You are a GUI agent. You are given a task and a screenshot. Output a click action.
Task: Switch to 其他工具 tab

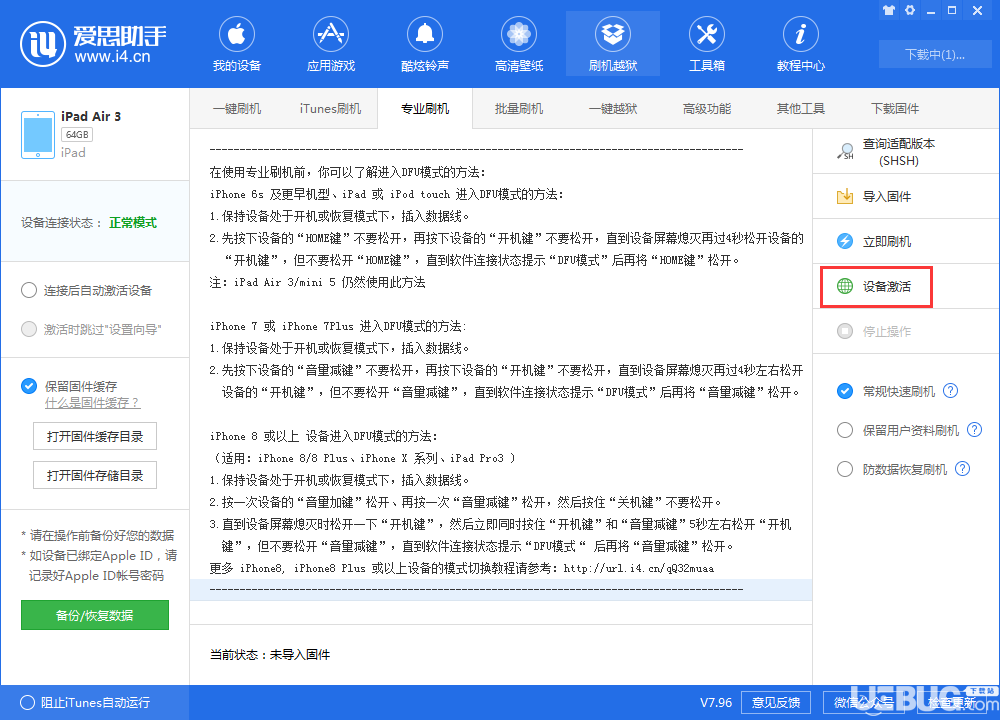(800, 108)
